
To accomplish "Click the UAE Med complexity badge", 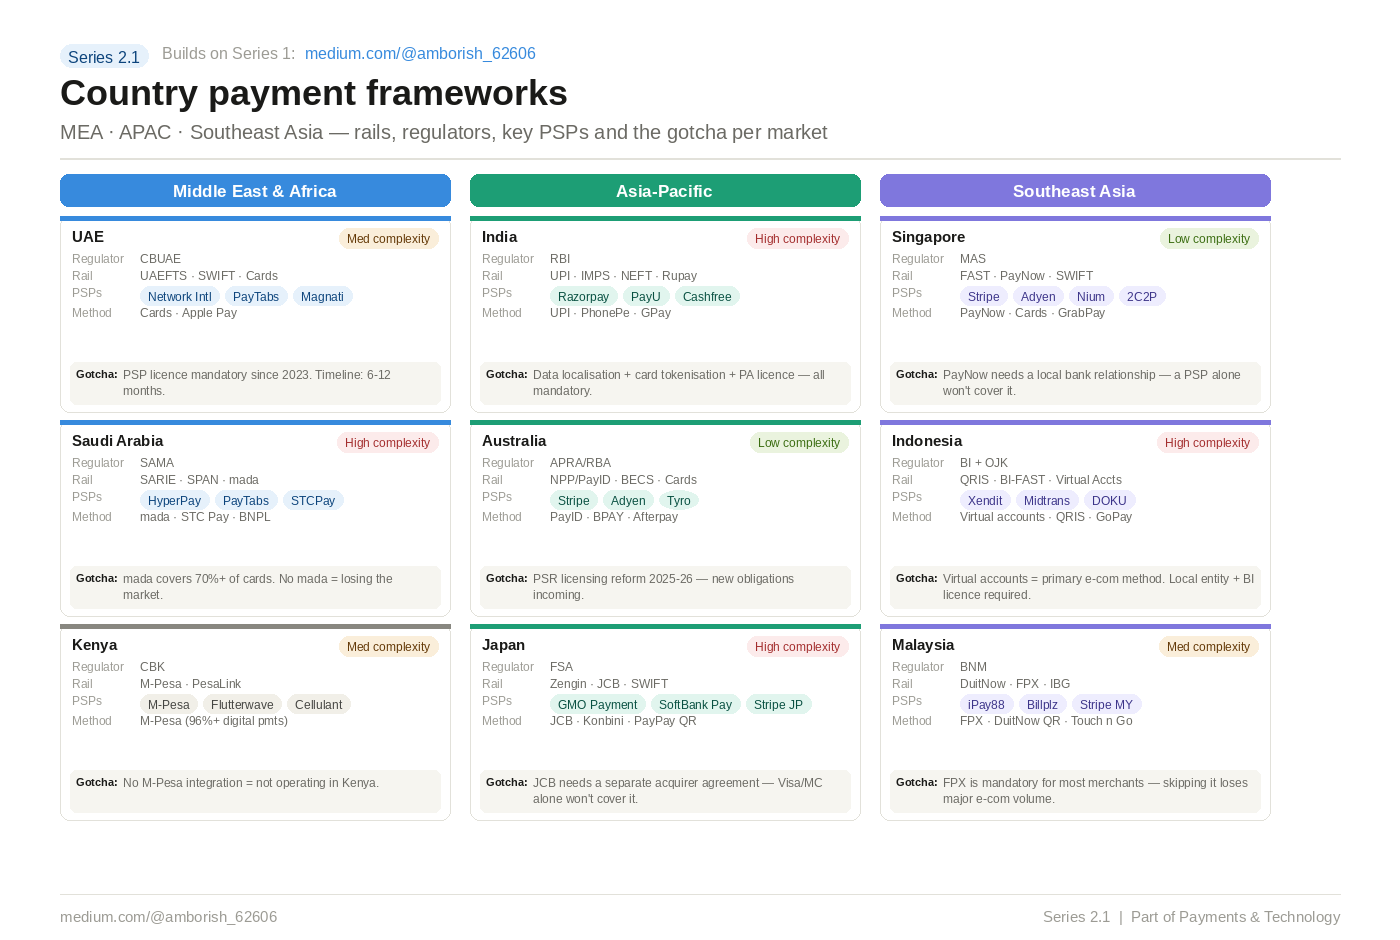I will click(x=388, y=239).
